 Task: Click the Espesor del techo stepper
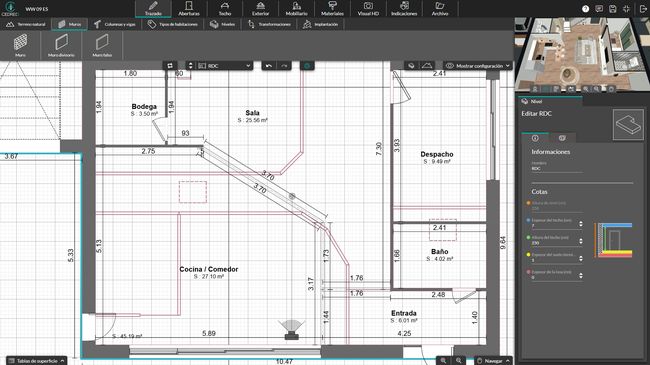[x=580, y=224]
